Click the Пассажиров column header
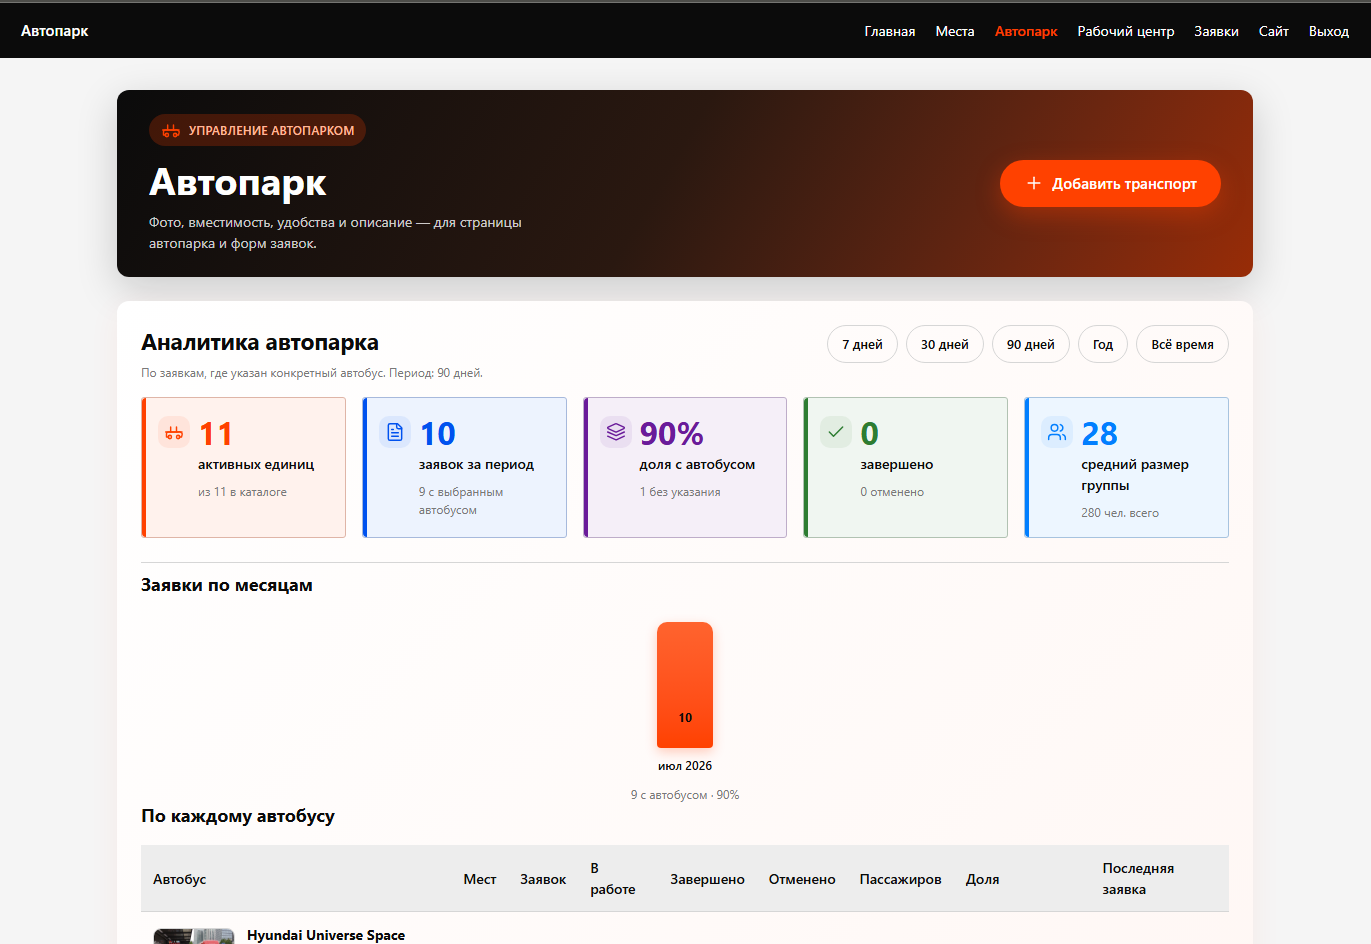Screen dimensions: 1371x944 (x=900, y=879)
